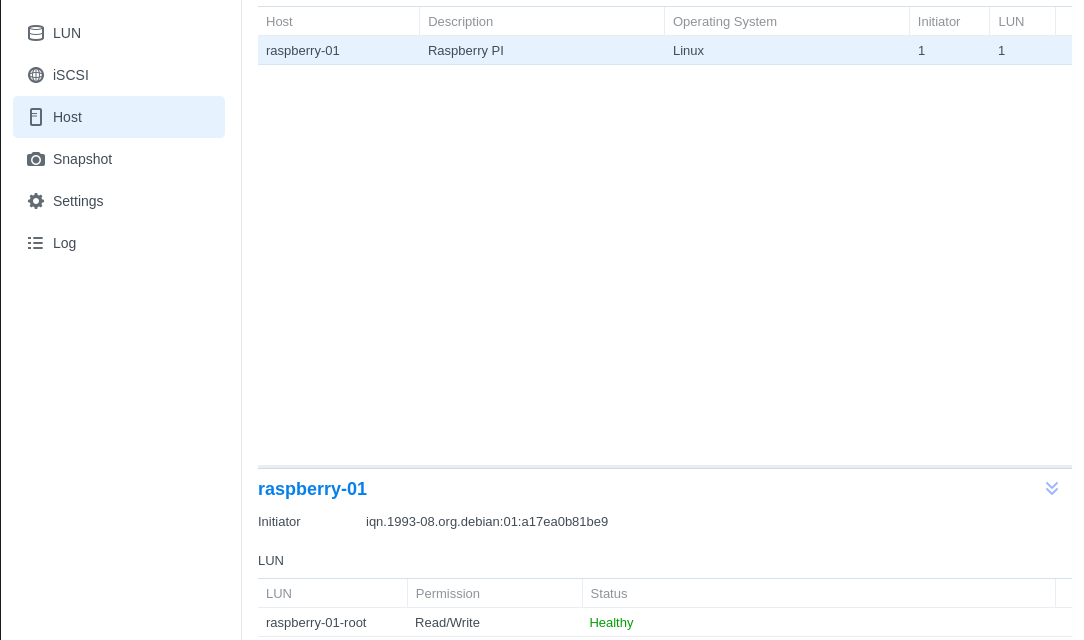This screenshot has width=1084, height=640.
Task: Click the Snapshot camera icon
Action: pos(36,159)
